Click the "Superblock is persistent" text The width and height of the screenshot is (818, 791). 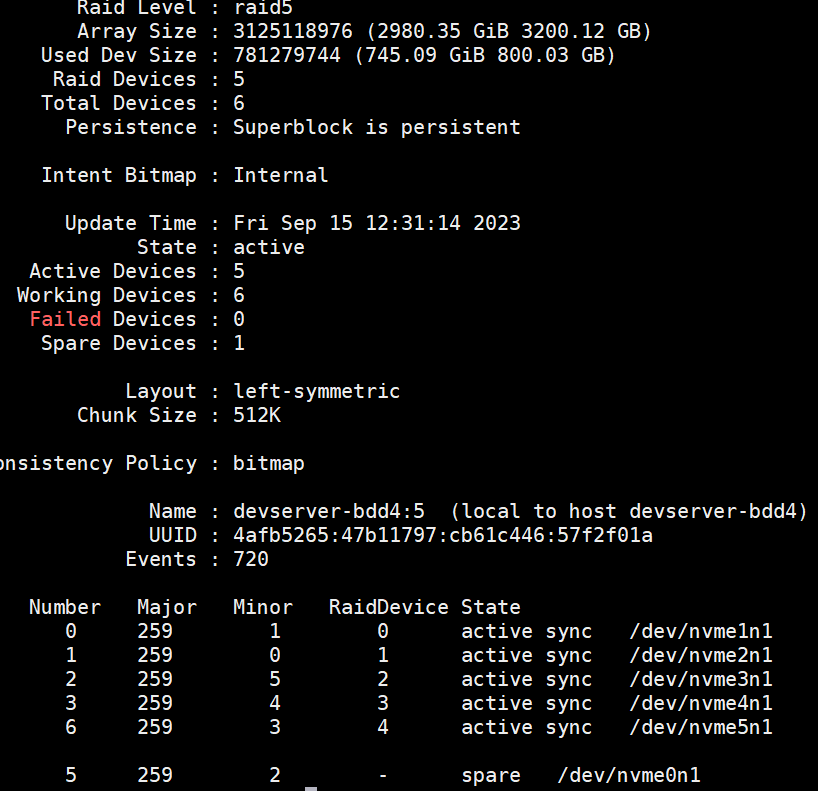(x=377, y=127)
